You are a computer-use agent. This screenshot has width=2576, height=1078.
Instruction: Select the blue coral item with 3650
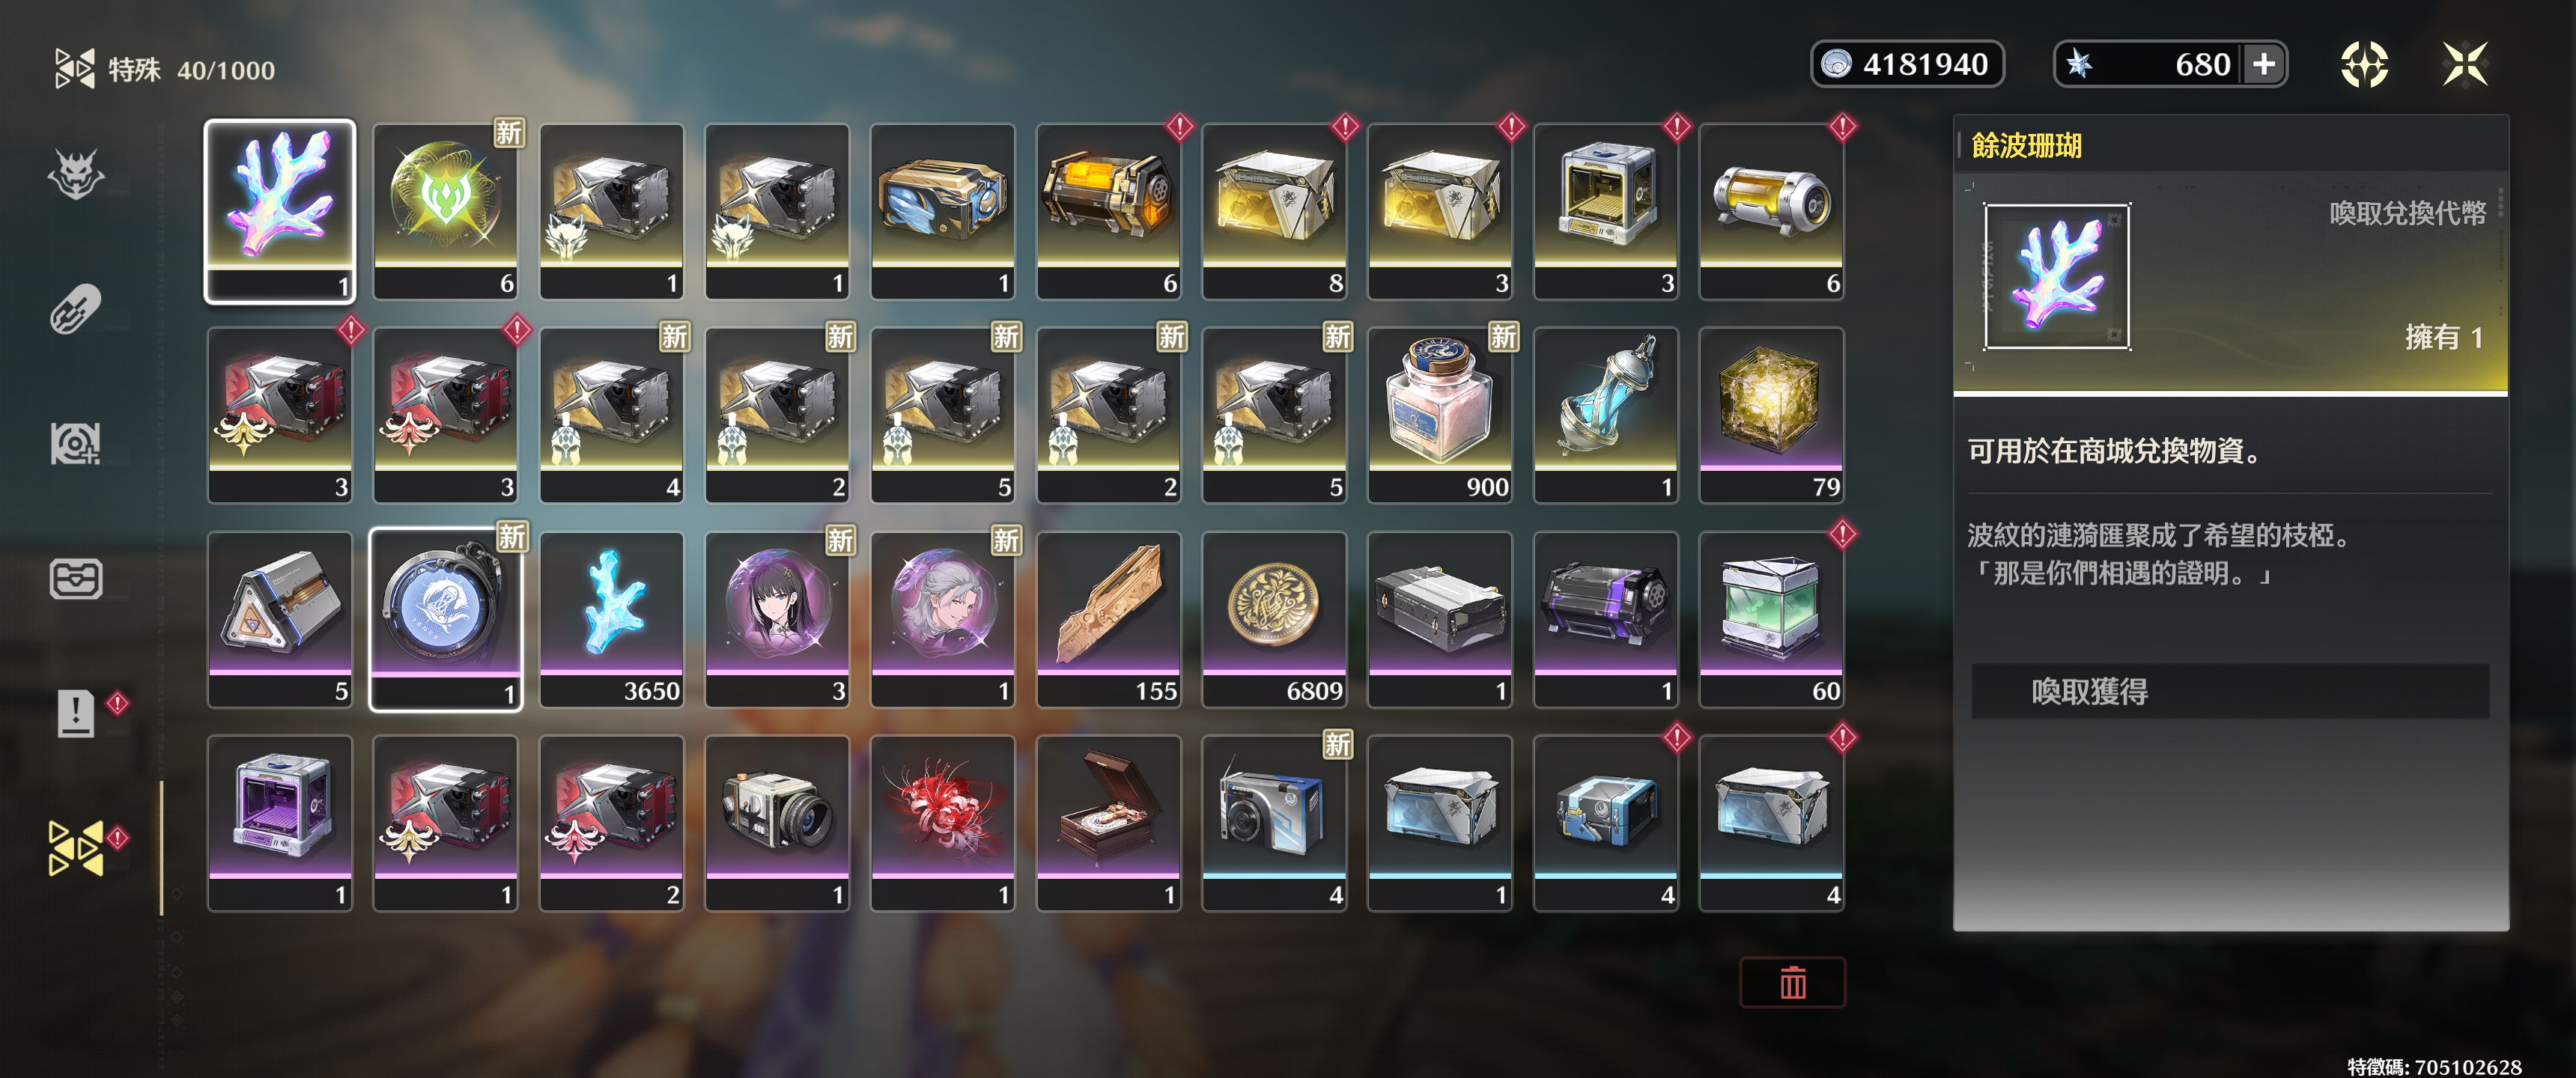tap(611, 619)
